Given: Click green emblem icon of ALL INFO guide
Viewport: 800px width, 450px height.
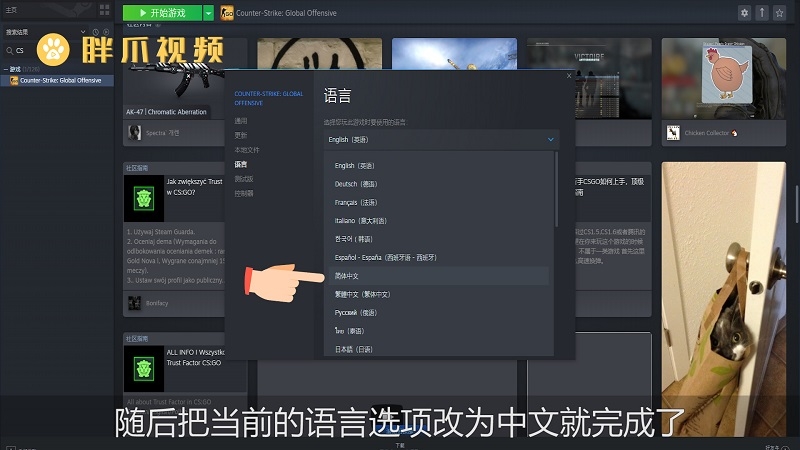Looking at the screenshot, I should 144,369.
